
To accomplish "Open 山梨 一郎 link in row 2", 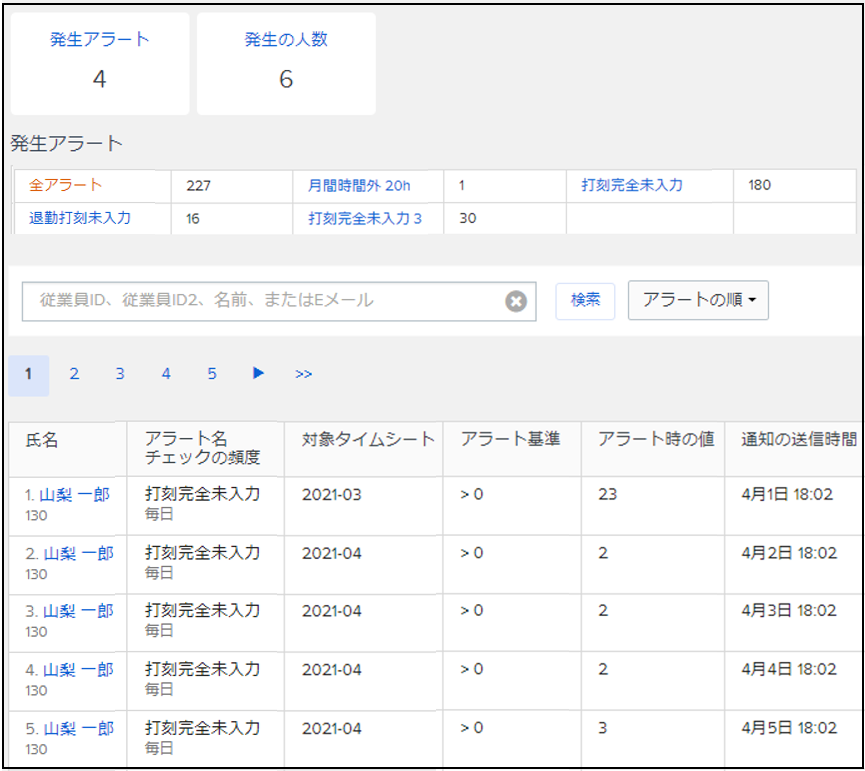I will [x=78, y=553].
